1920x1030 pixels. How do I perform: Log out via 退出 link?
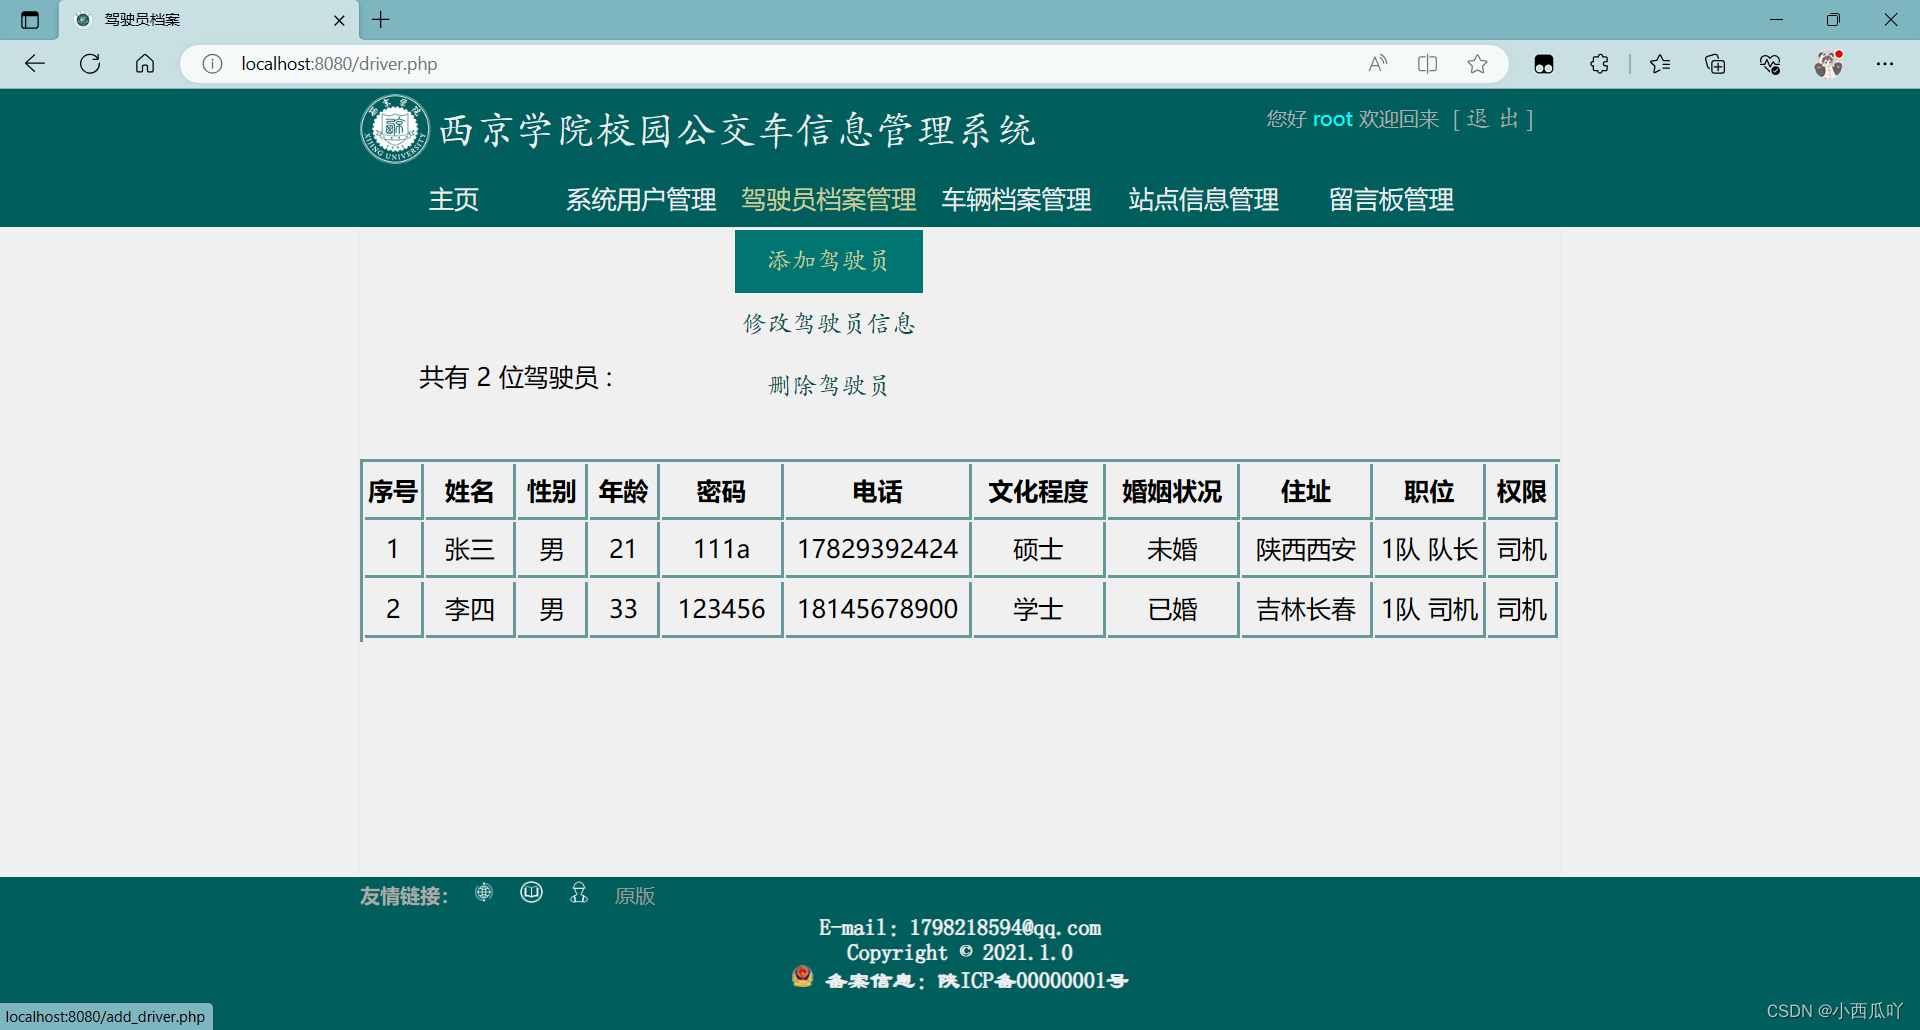1493,119
